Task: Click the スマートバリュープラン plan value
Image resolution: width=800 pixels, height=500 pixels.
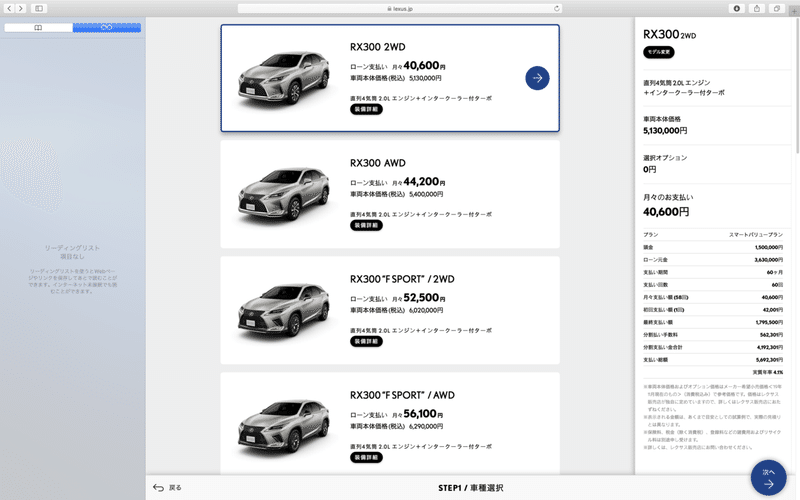Action: pos(756,235)
